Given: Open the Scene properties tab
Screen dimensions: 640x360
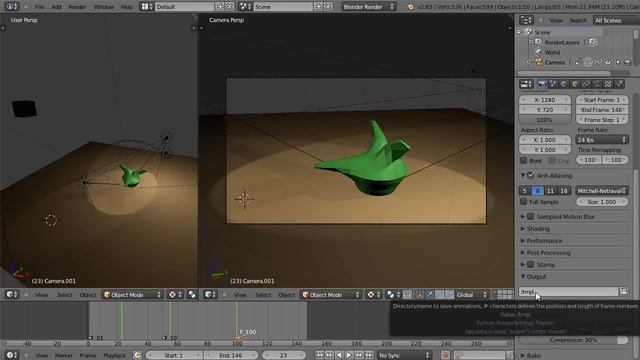Looking at the screenshot, I should (x=553, y=84).
